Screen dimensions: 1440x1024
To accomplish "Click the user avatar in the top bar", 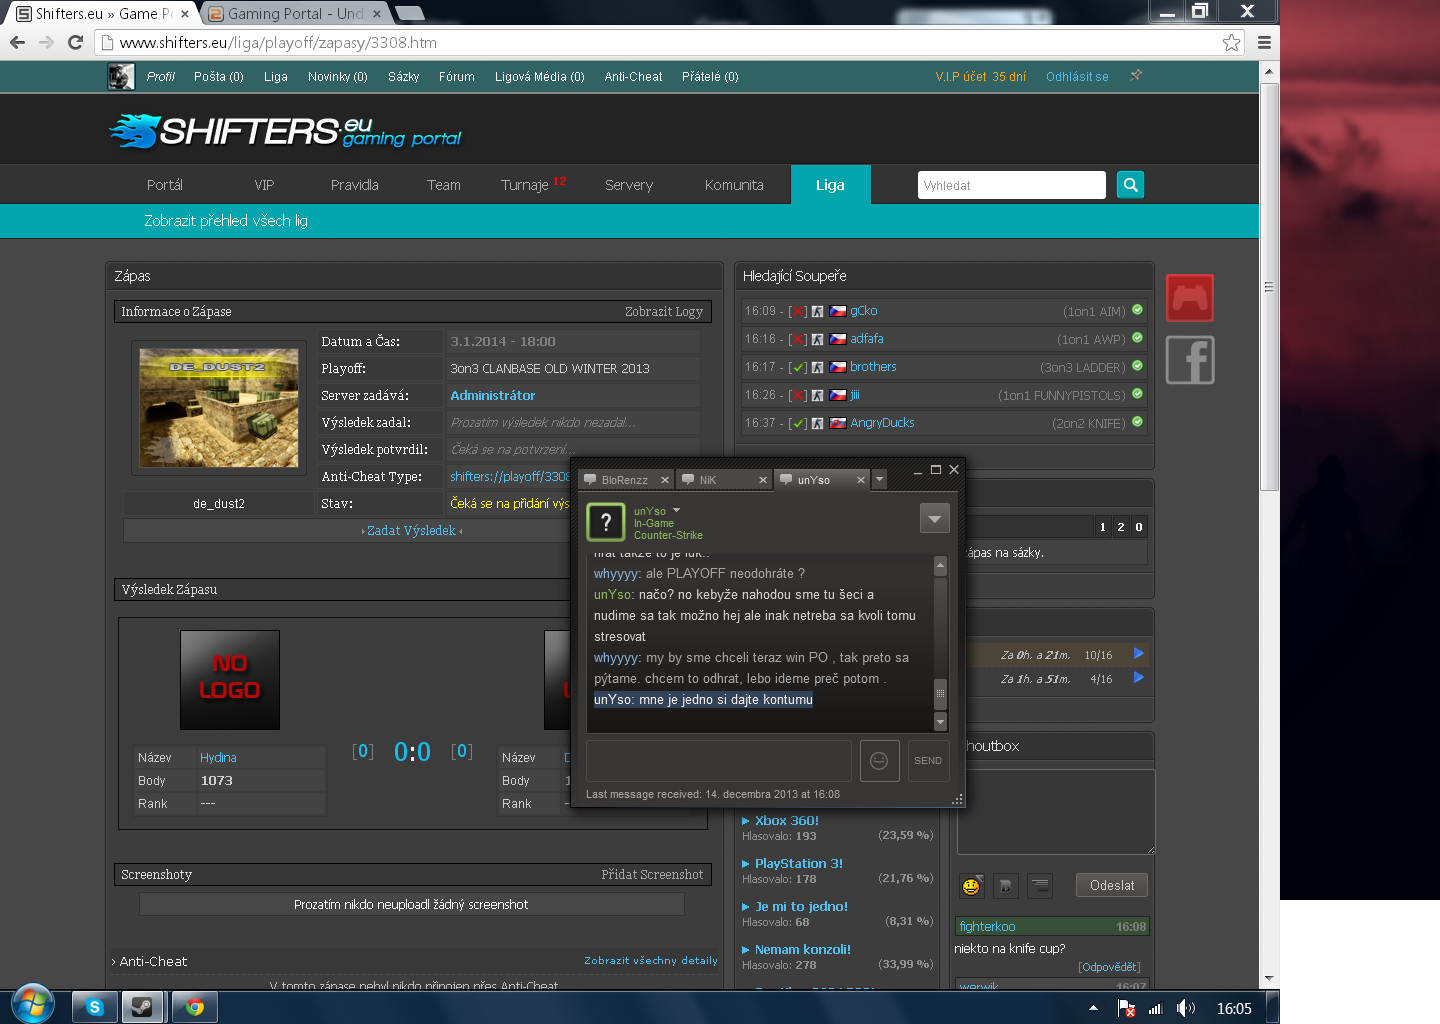I will point(121,76).
